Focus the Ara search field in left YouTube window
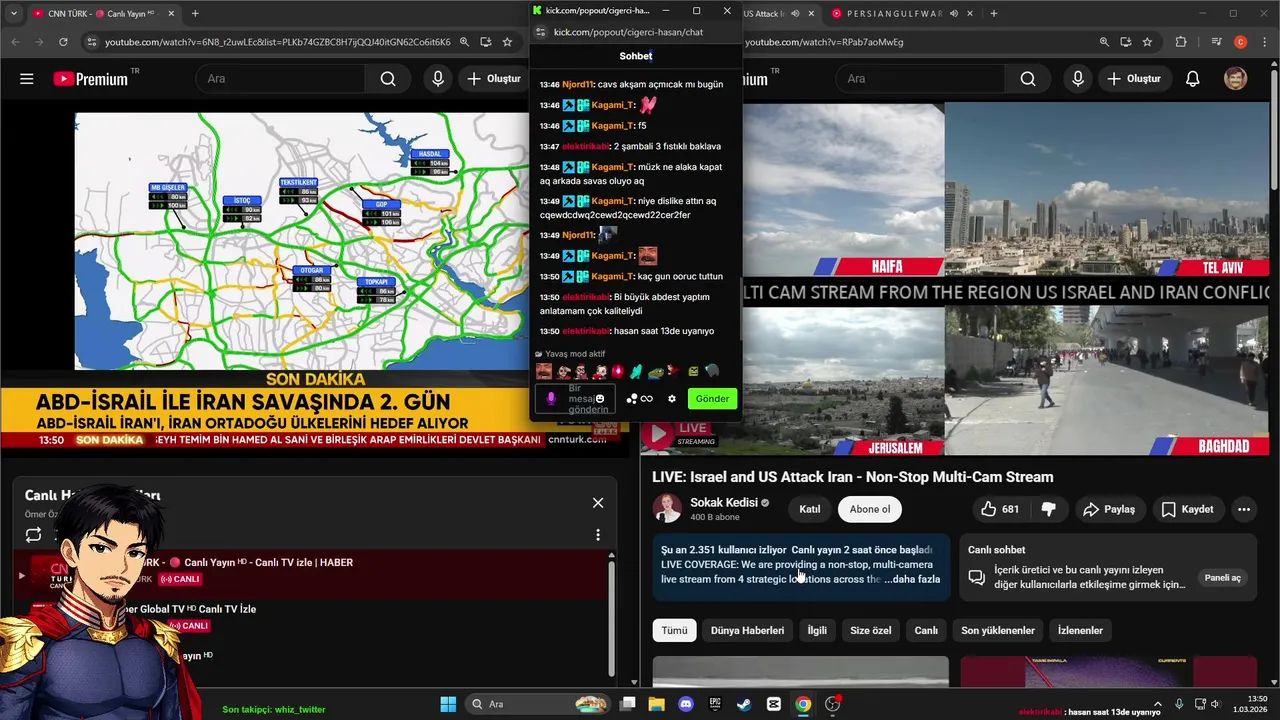 point(280,79)
